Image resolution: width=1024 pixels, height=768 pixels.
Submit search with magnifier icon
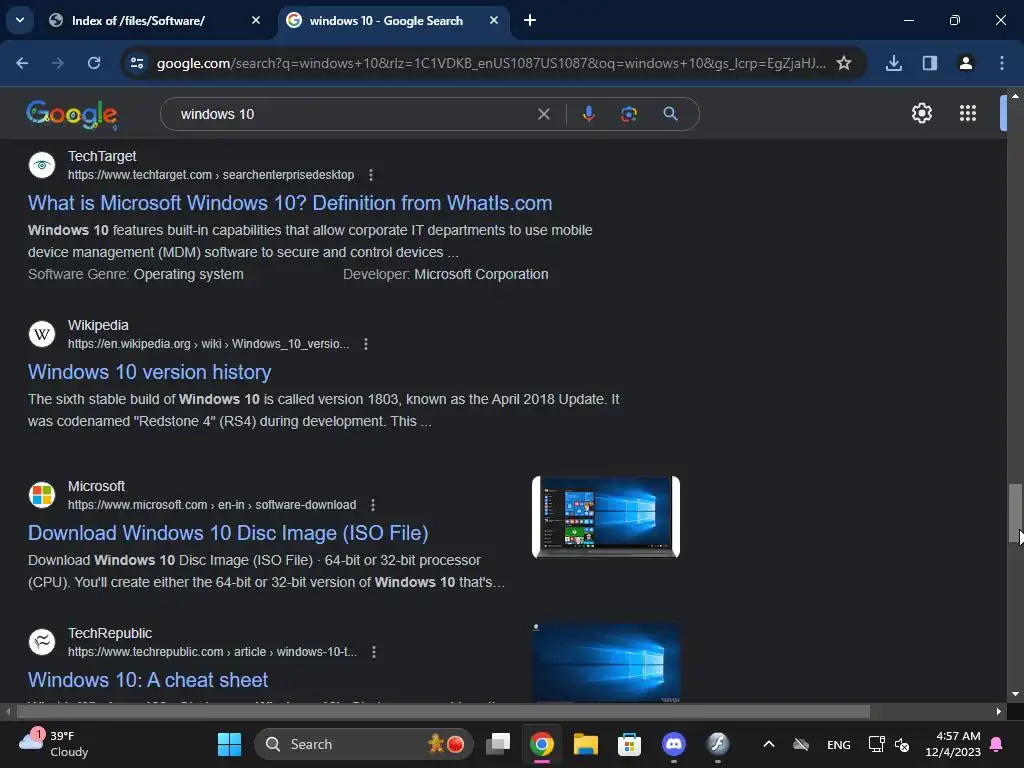670,114
